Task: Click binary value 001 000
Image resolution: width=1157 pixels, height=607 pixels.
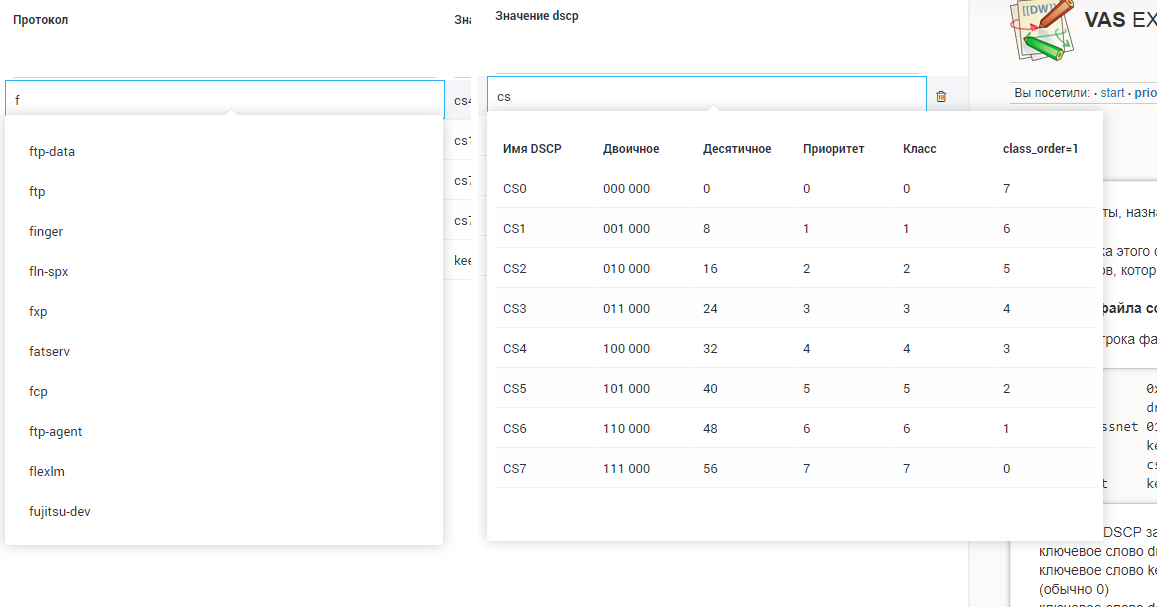Action: [x=626, y=229]
